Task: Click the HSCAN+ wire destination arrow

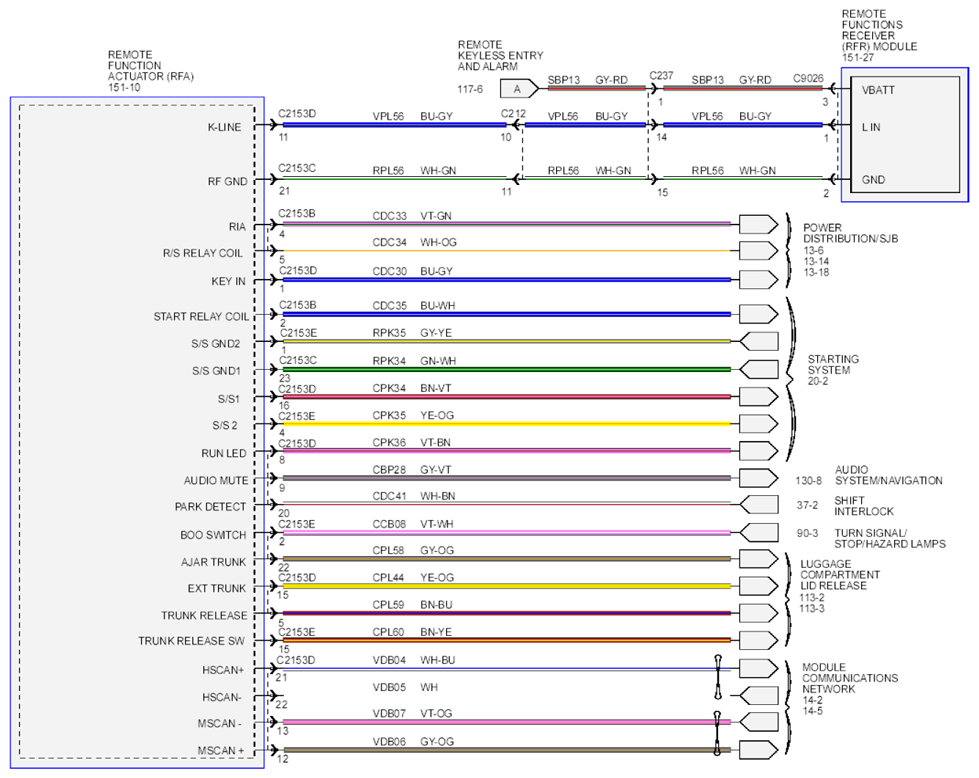Action: click(x=759, y=669)
